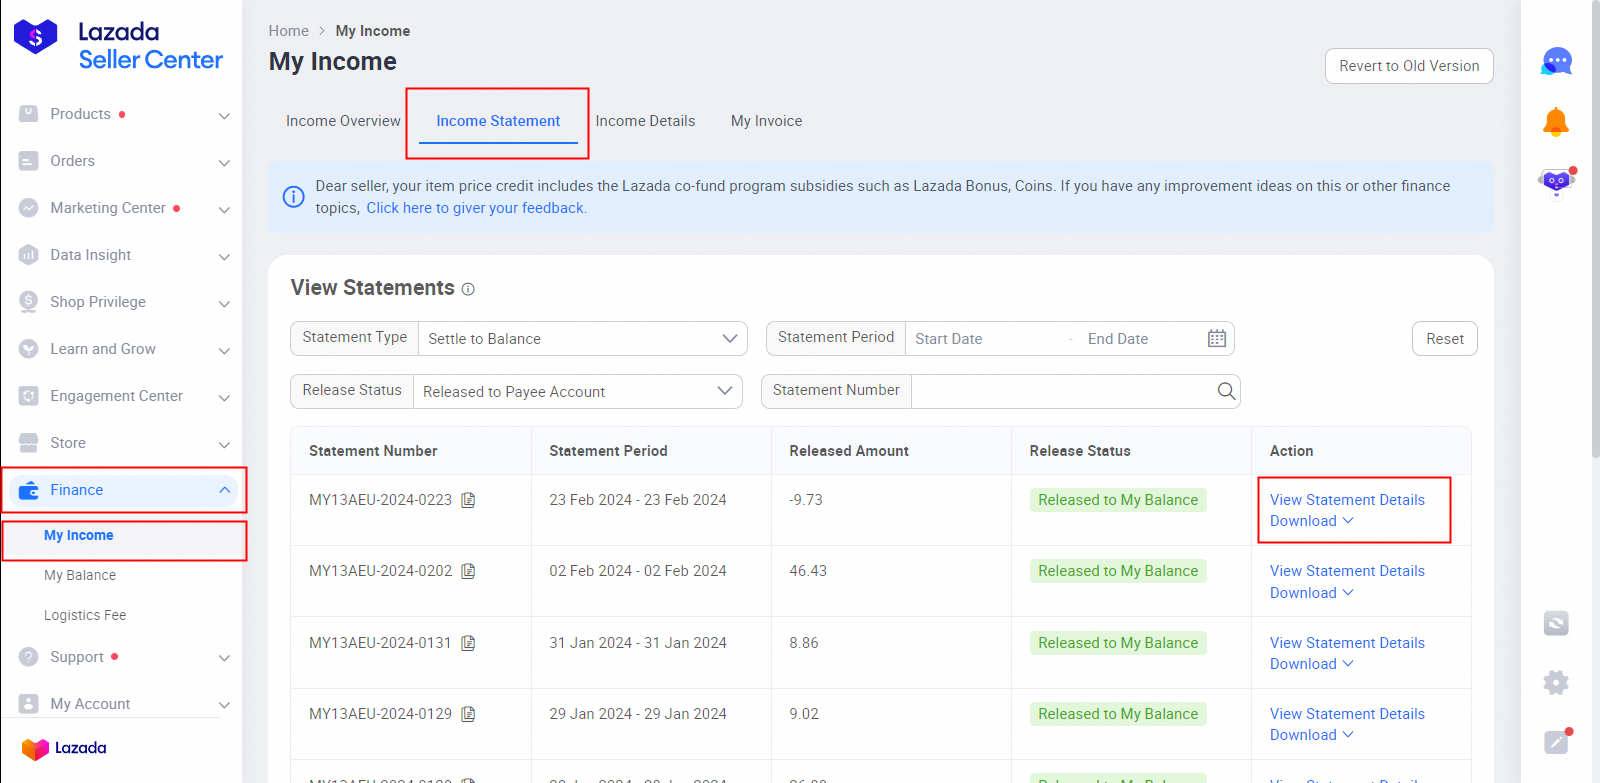
Task: Switch to the My Invoice tab
Action: pyautogui.click(x=766, y=121)
